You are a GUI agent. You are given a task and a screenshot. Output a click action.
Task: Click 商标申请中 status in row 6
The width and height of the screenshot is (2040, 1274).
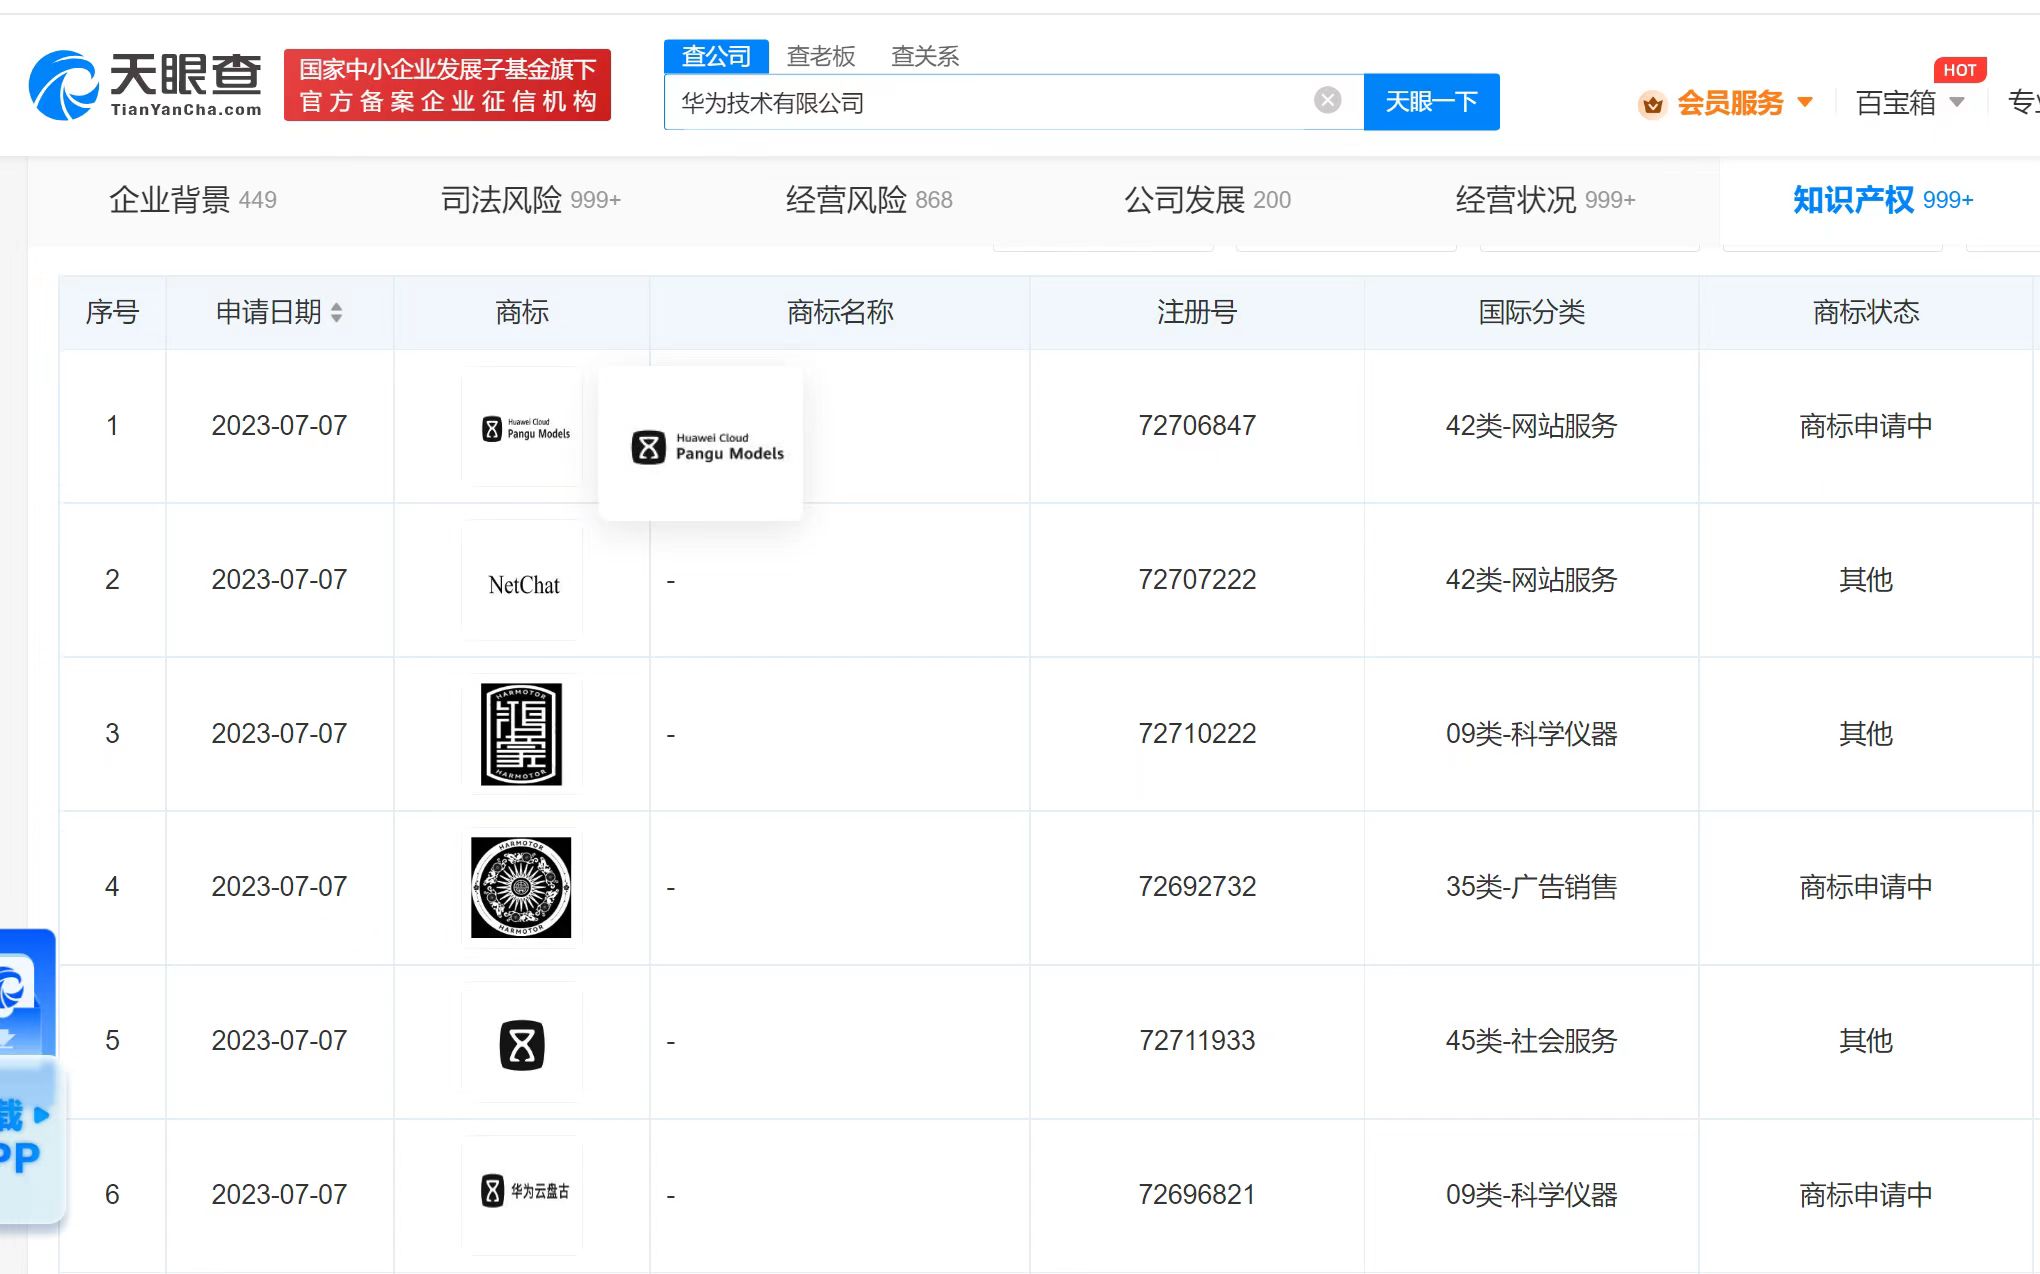(x=1866, y=1195)
